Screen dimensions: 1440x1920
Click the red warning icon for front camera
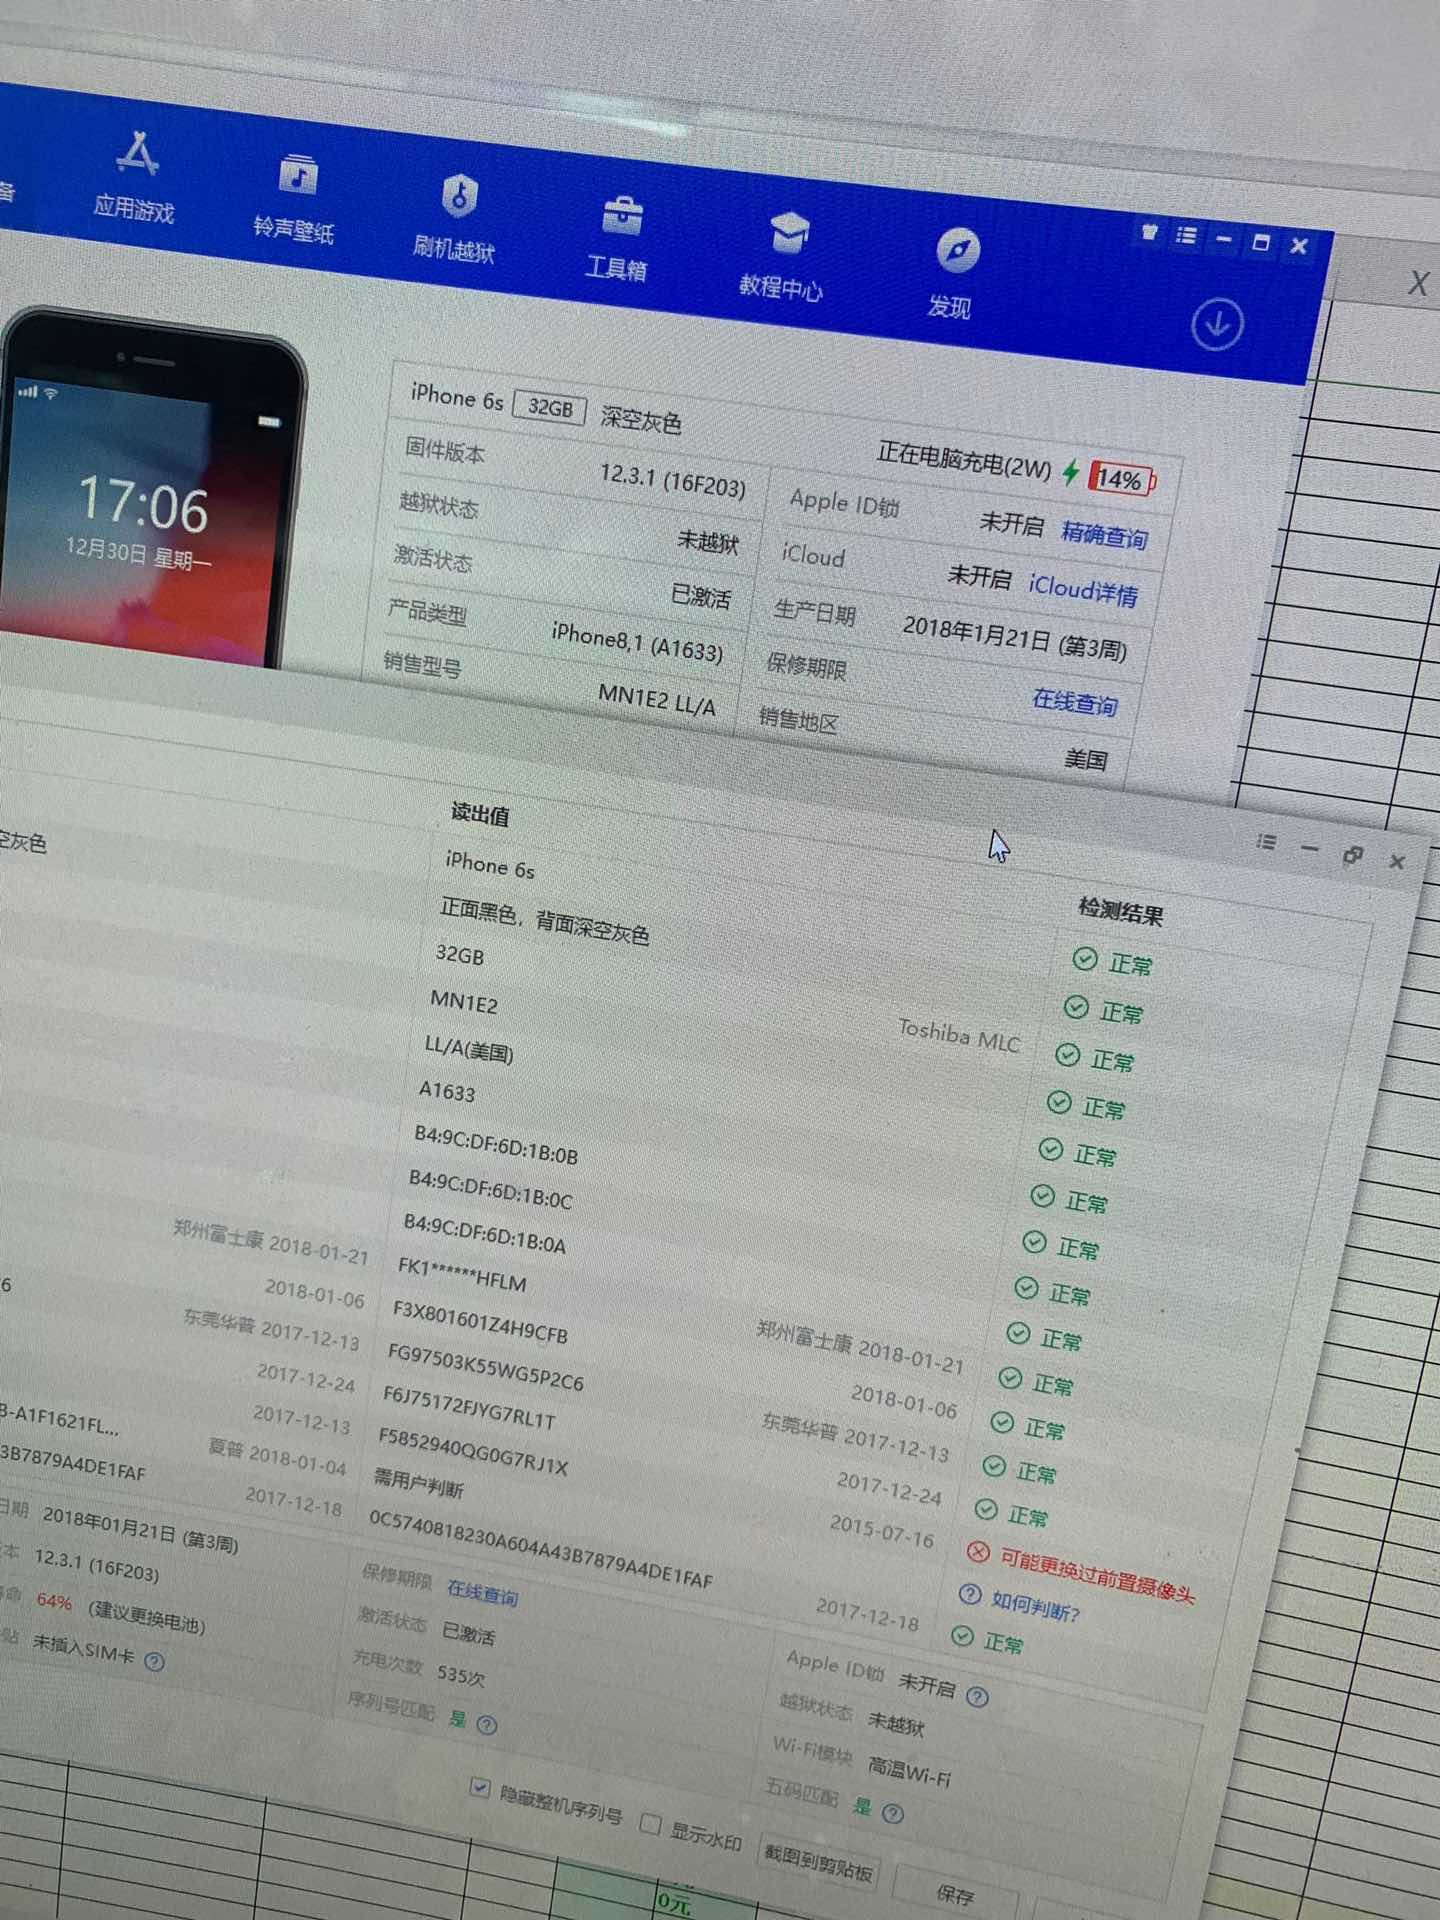(x=978, y=1552)
